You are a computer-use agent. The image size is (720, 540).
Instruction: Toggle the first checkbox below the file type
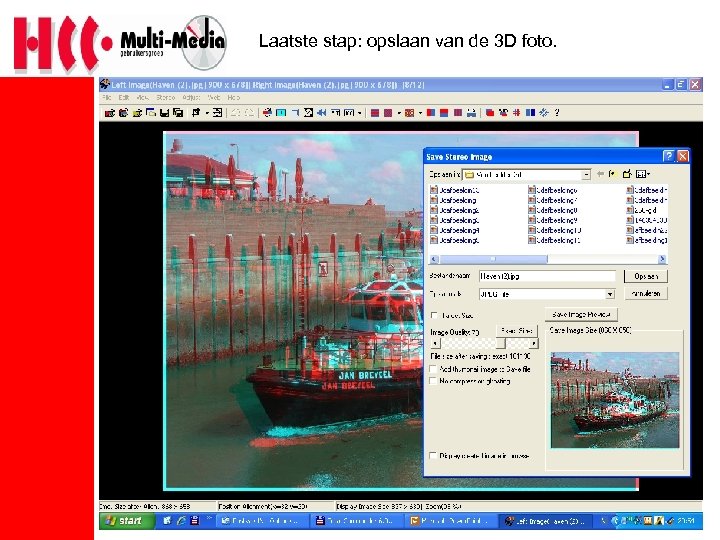point(434,315)
